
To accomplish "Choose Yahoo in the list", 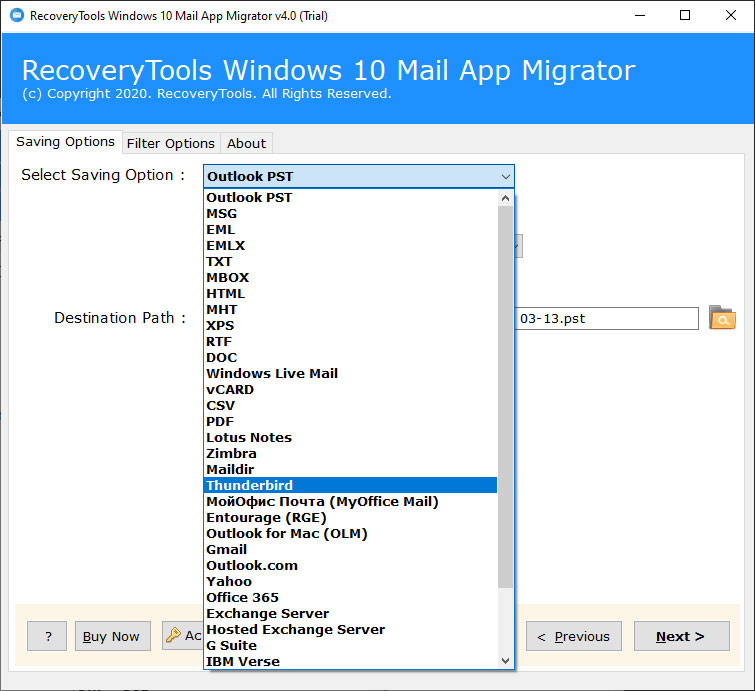I will tap(351, 581).
